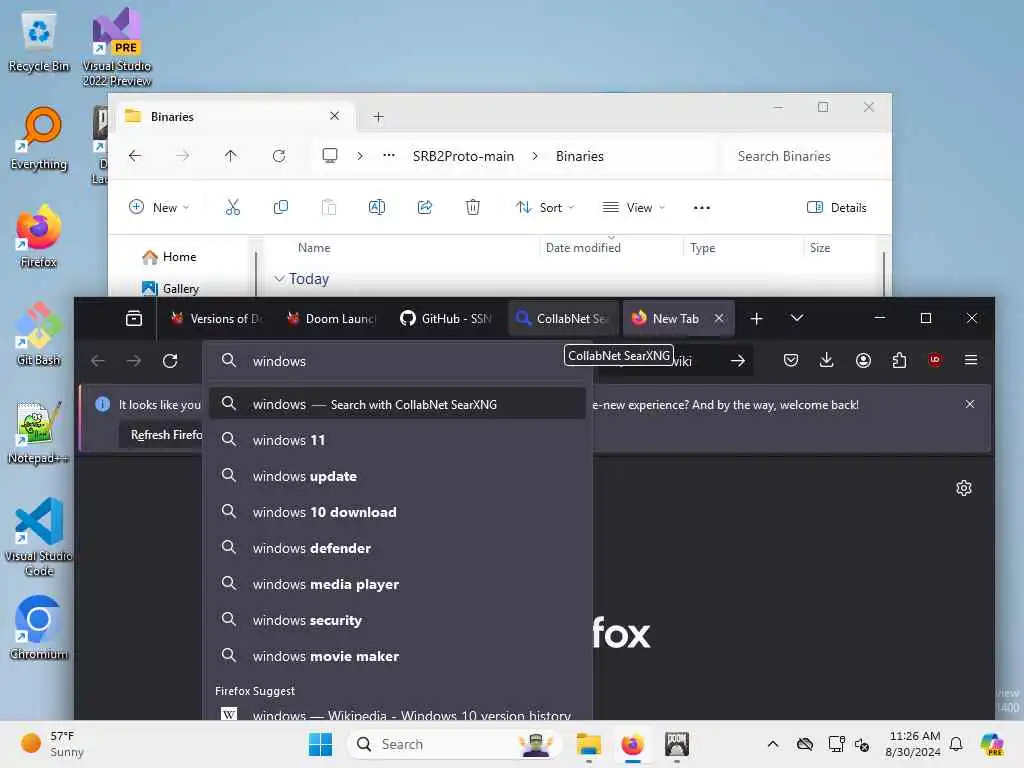Expand breadcrumb ellipsis in Explorer path

pos(389,156)
